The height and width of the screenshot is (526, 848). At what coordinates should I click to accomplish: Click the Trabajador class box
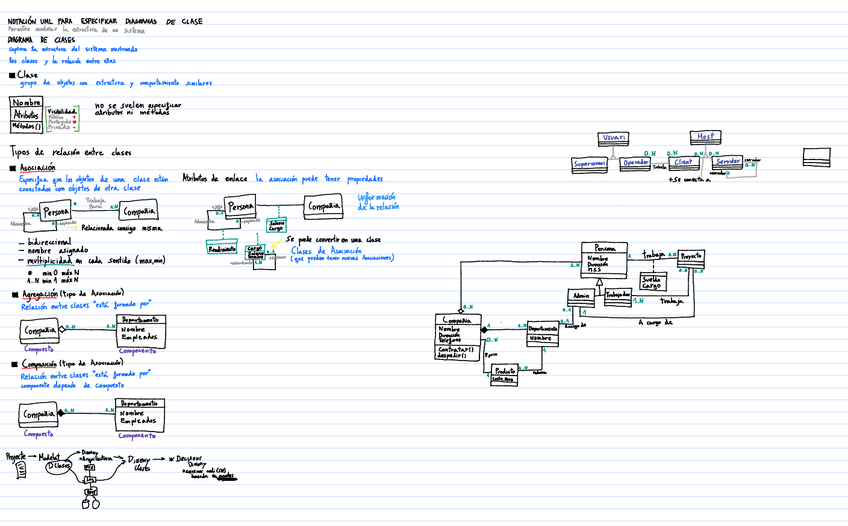coord(619,295)
